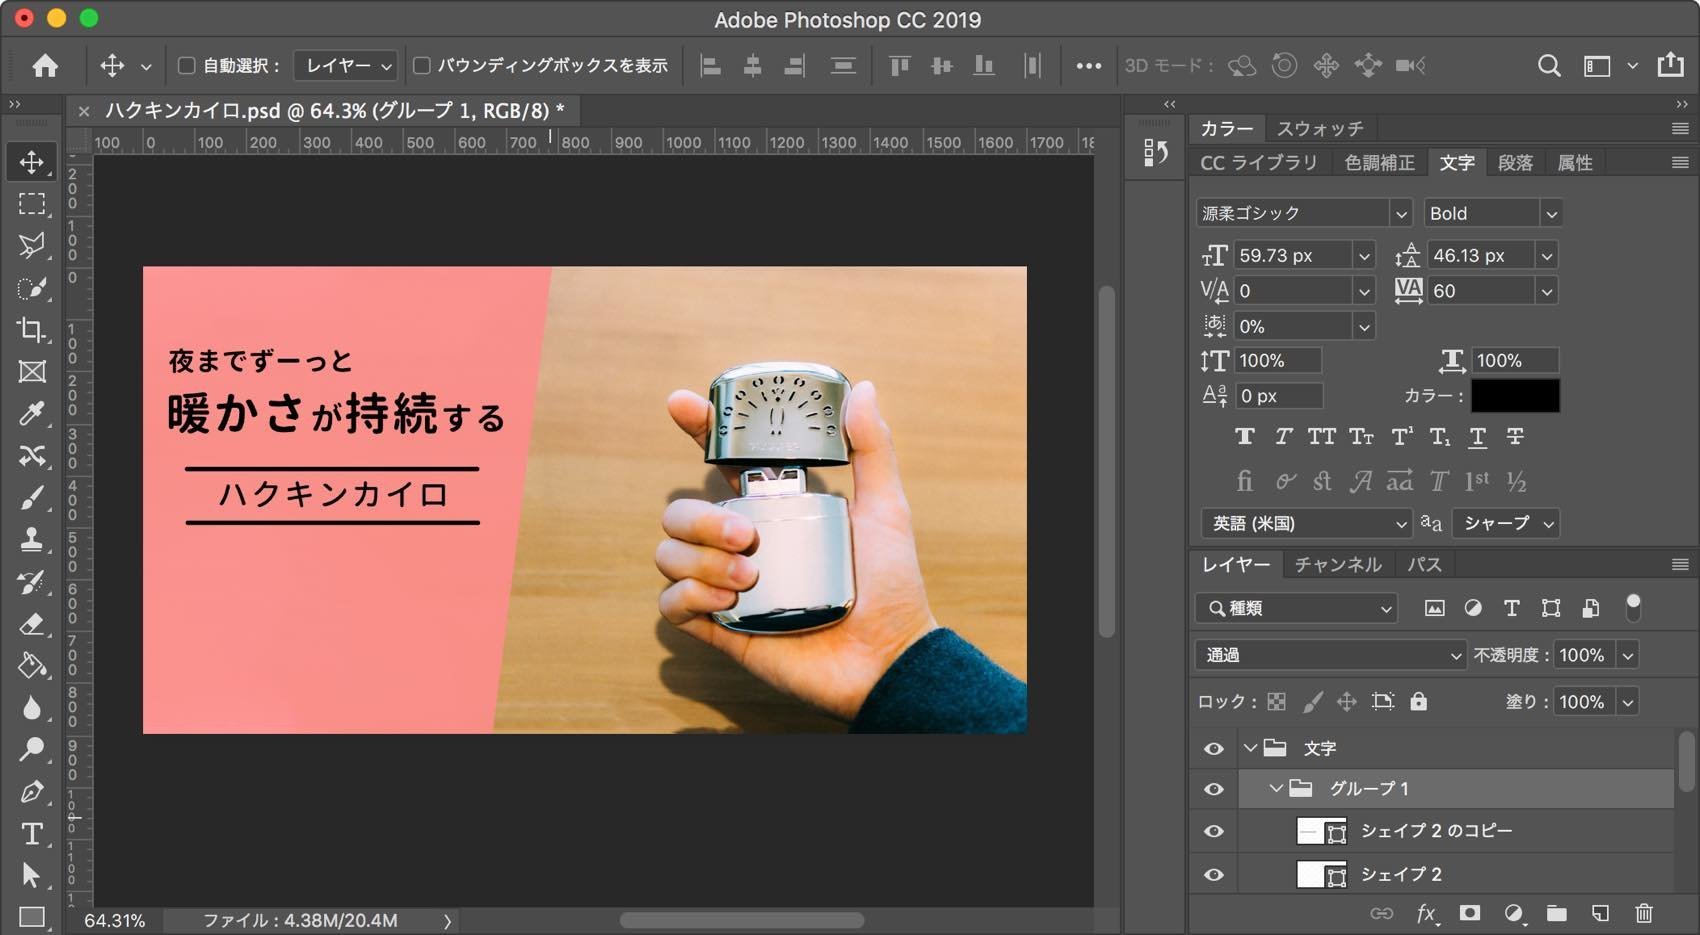Choose the Dodge tool

(32, 750)
